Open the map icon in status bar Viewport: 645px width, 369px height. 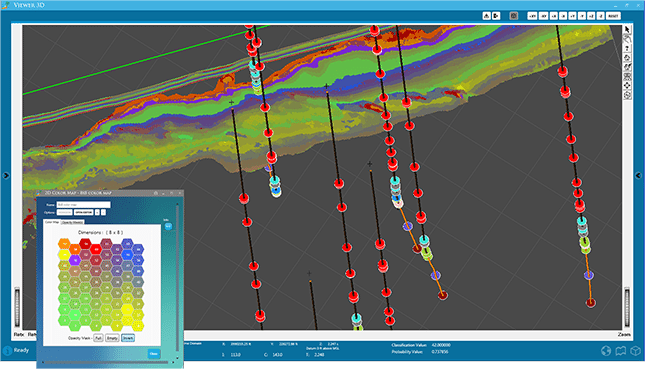pyautogui.click(x=621, y=350)
